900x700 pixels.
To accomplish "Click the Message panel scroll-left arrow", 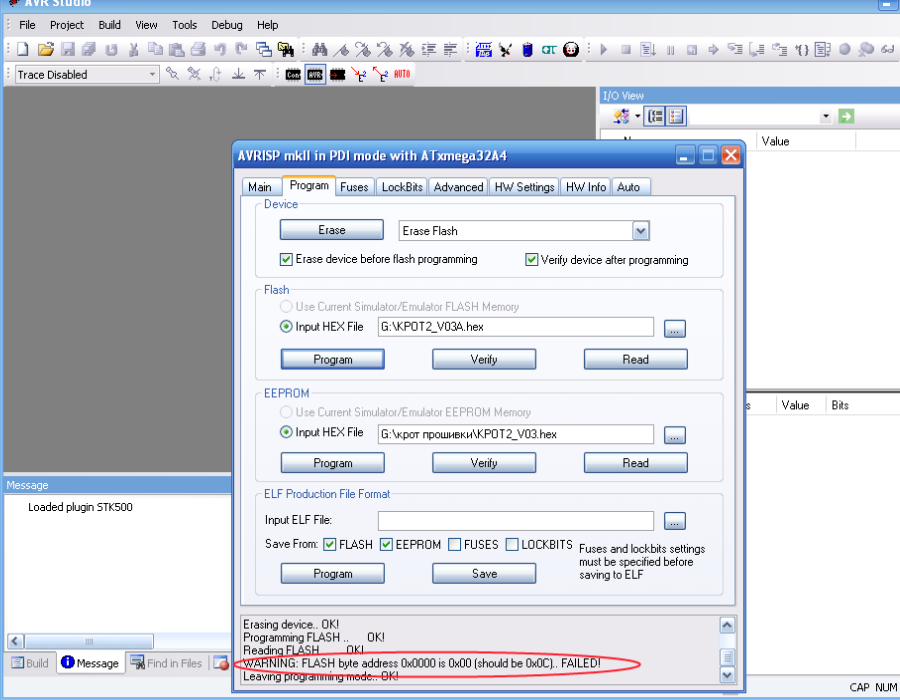I will (15, 641).
